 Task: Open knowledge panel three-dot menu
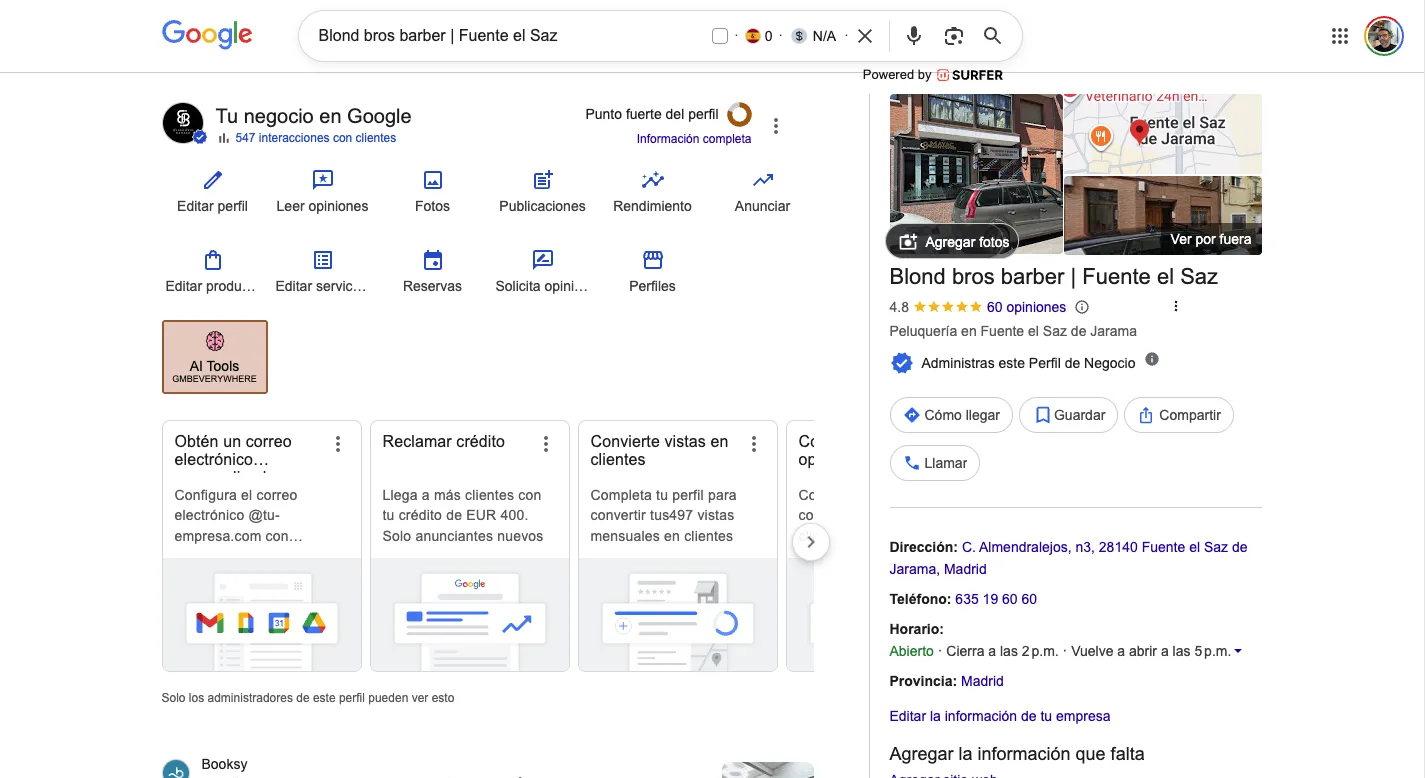(1176, 307)
